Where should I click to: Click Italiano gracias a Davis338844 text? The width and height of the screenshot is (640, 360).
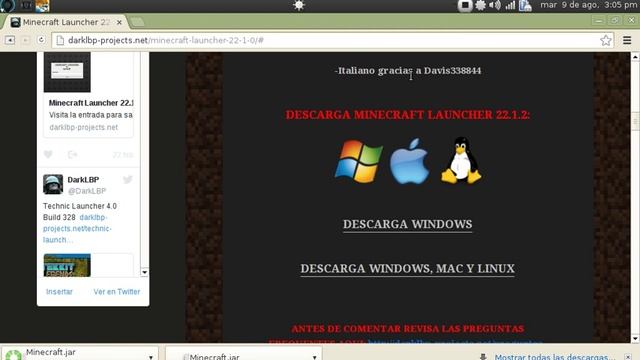click(x=408, y=71)
